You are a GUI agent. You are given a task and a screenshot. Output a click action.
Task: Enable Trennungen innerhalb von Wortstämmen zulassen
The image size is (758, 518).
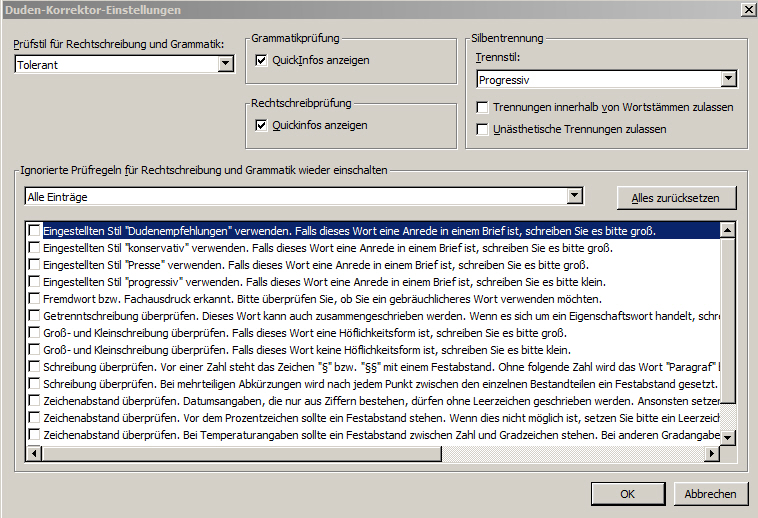(483, 107)
